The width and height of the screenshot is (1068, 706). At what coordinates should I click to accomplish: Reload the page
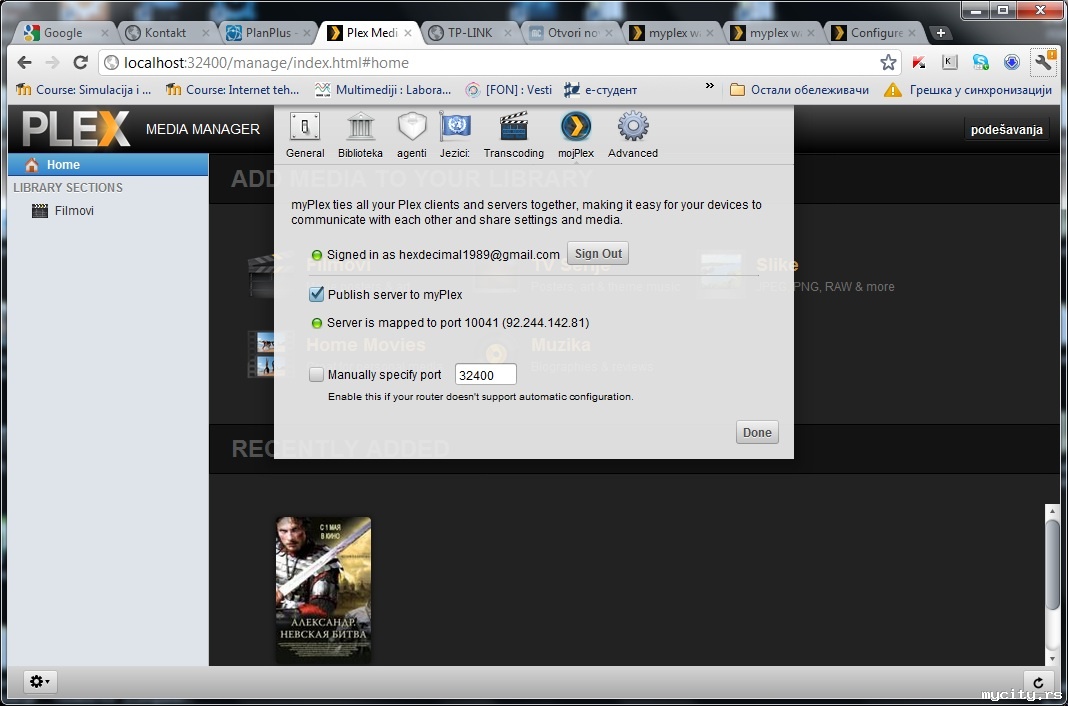[80, 63]
